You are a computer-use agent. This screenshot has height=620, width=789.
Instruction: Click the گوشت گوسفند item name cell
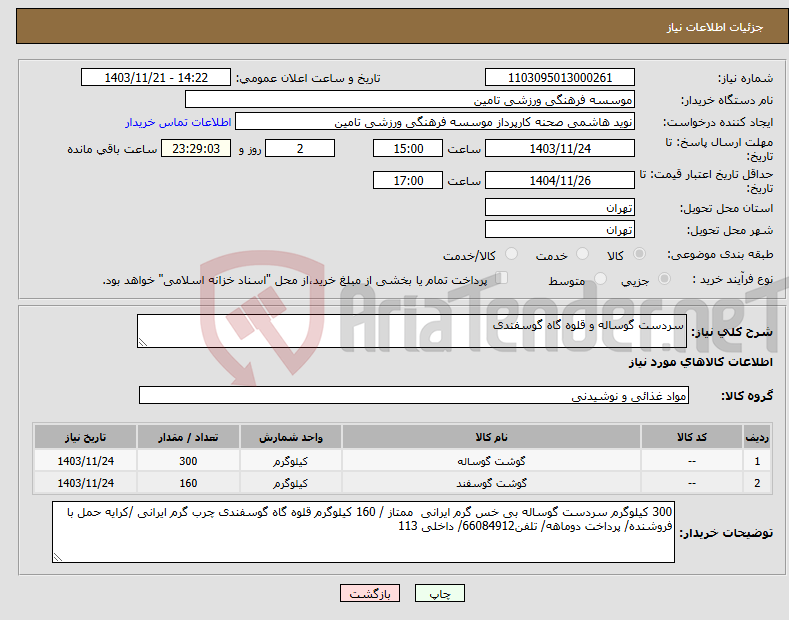[491, 483]
